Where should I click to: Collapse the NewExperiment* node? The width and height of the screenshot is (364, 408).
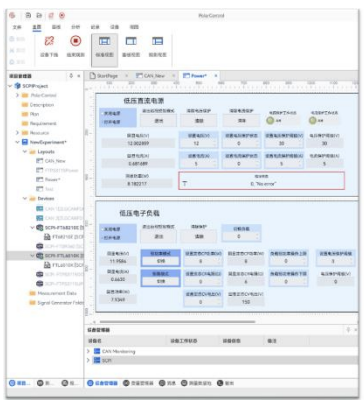17,142
